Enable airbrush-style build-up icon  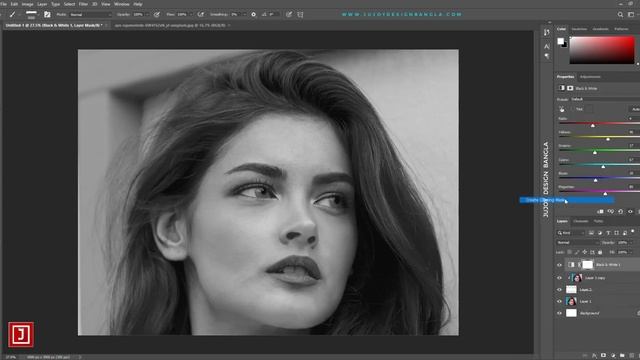(201, 15)
